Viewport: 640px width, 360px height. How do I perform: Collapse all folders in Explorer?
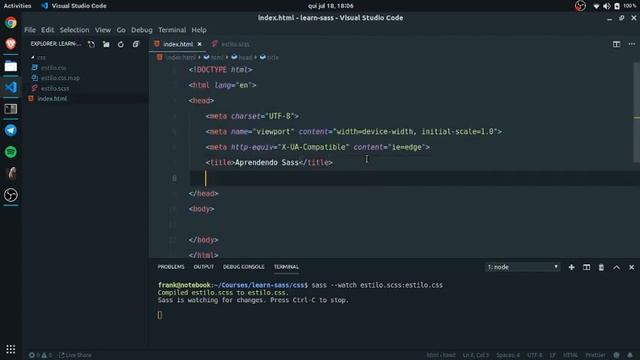136,44
